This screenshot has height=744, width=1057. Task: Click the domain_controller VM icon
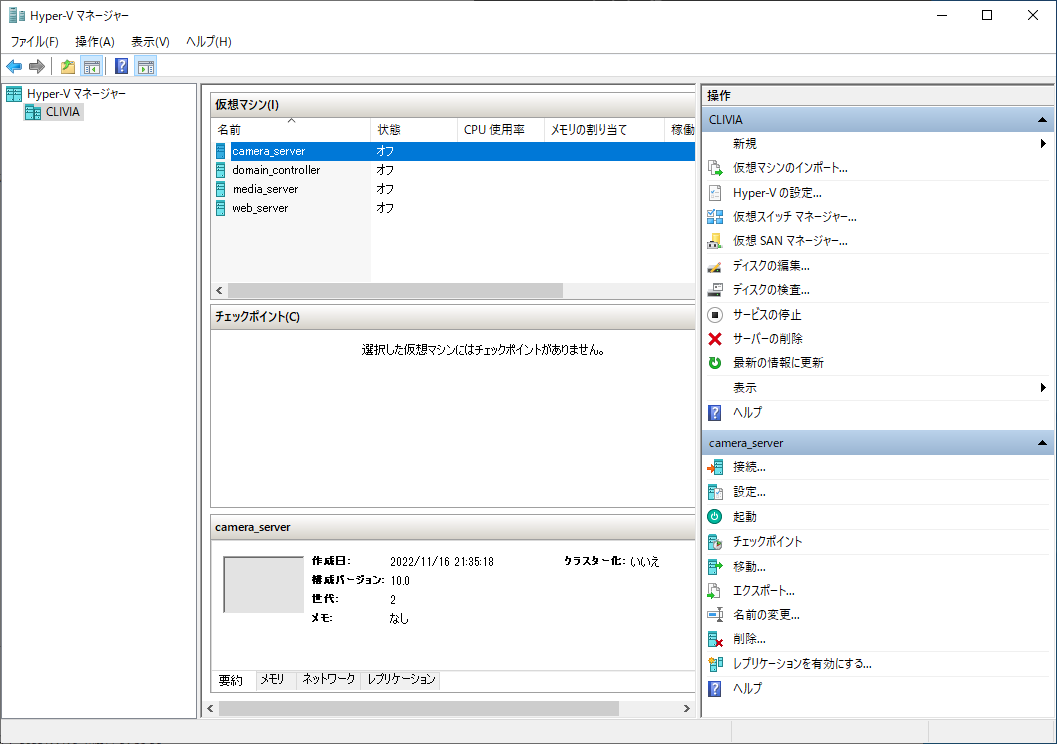pos(220,170)
